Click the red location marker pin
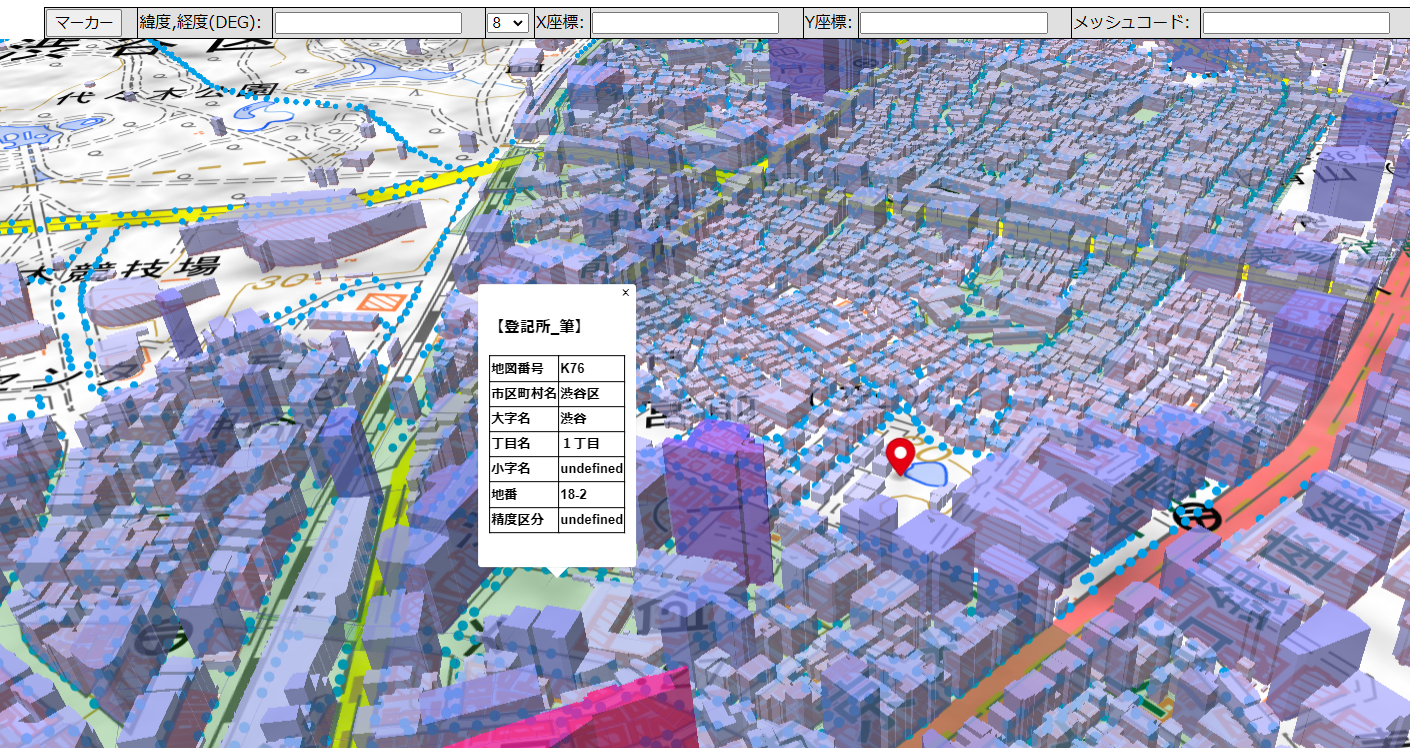Image resolution: width=1410 pixels, height=748 pixels. tap(900, 454)
